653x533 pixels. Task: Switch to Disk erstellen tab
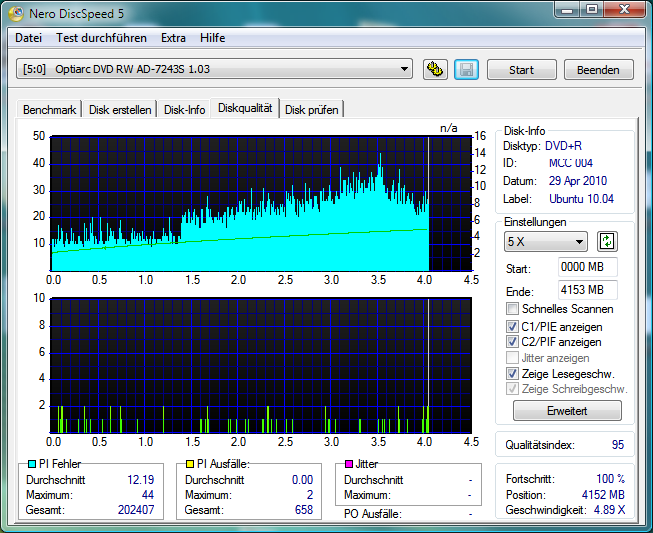point(120,110)
